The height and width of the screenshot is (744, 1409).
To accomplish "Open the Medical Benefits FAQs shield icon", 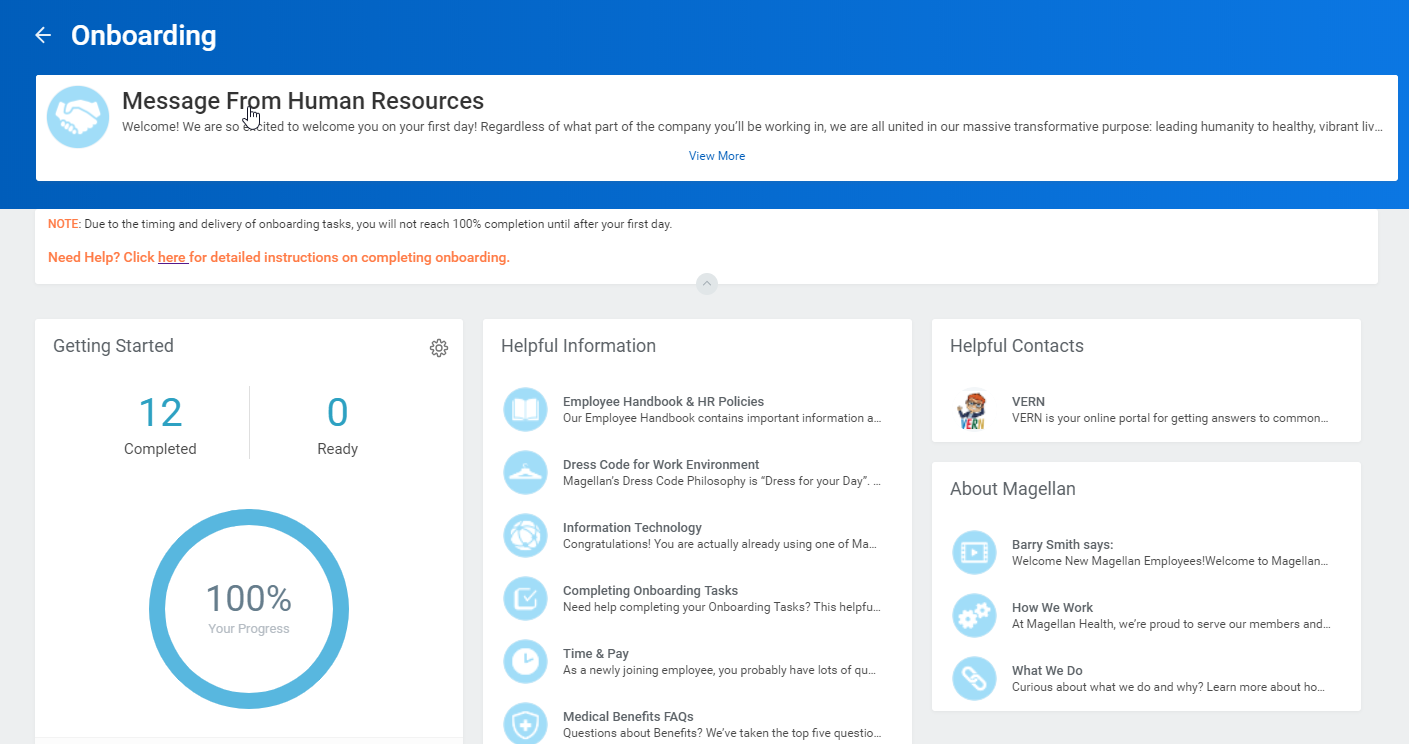I will coord(525,722).
